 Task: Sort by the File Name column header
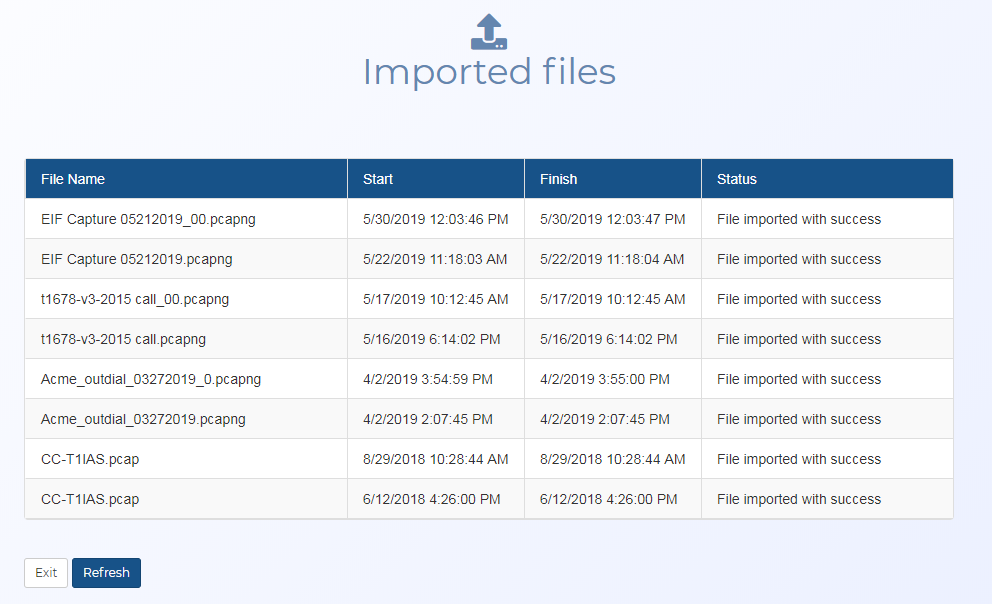(x=71, y=178)
